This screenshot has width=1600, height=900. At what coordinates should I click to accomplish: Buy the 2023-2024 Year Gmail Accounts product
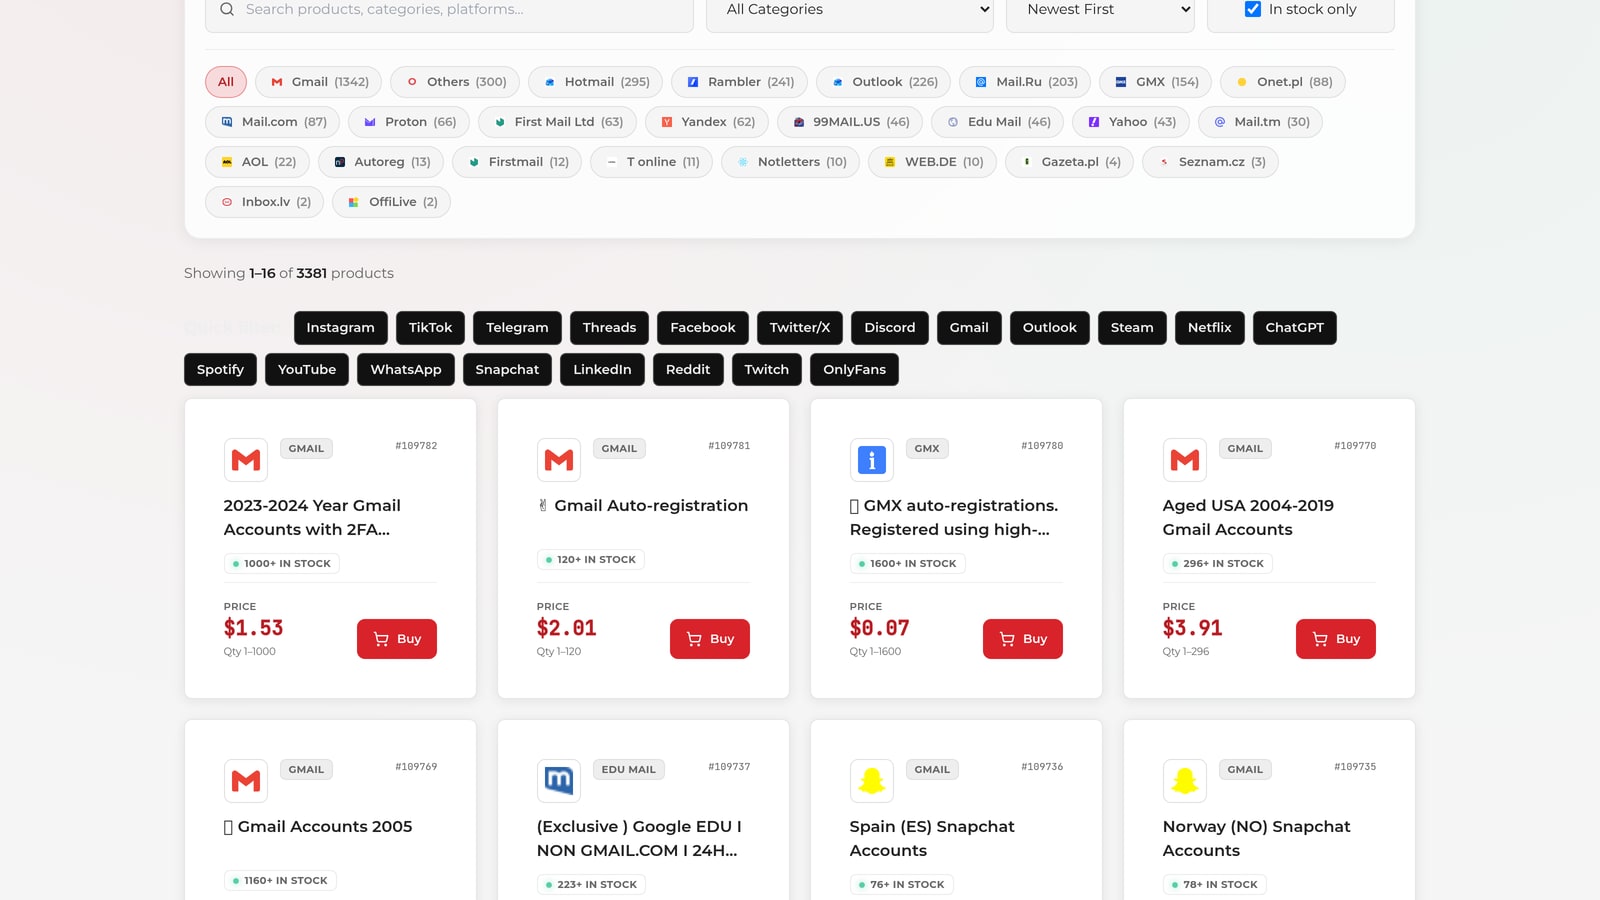[x=397, y=639]
